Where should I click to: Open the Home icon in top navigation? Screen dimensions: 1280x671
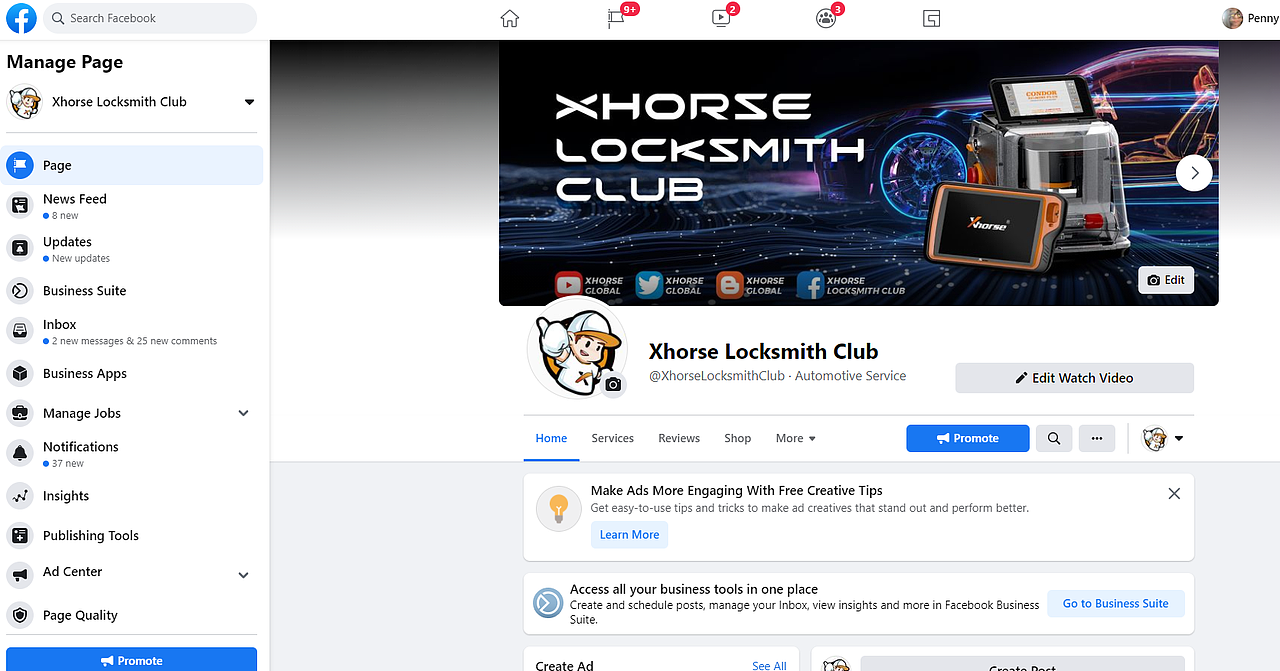pyautogui.click(x=510, y=18)
